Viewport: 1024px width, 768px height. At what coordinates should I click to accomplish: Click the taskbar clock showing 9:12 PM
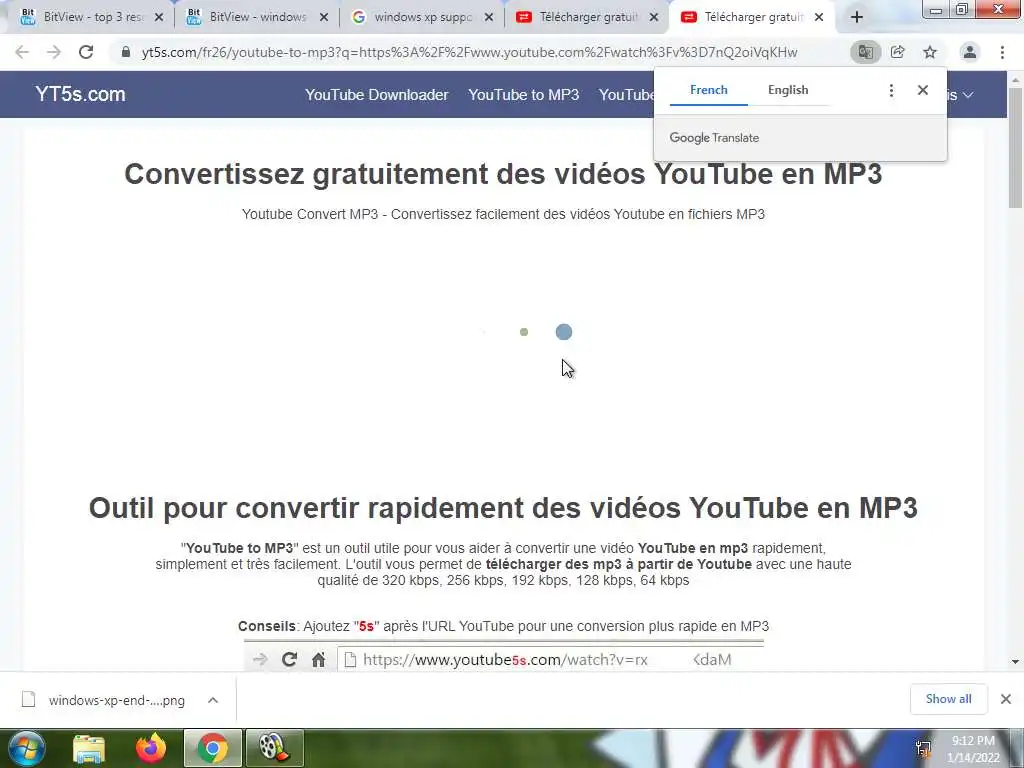tap(973, 749)
